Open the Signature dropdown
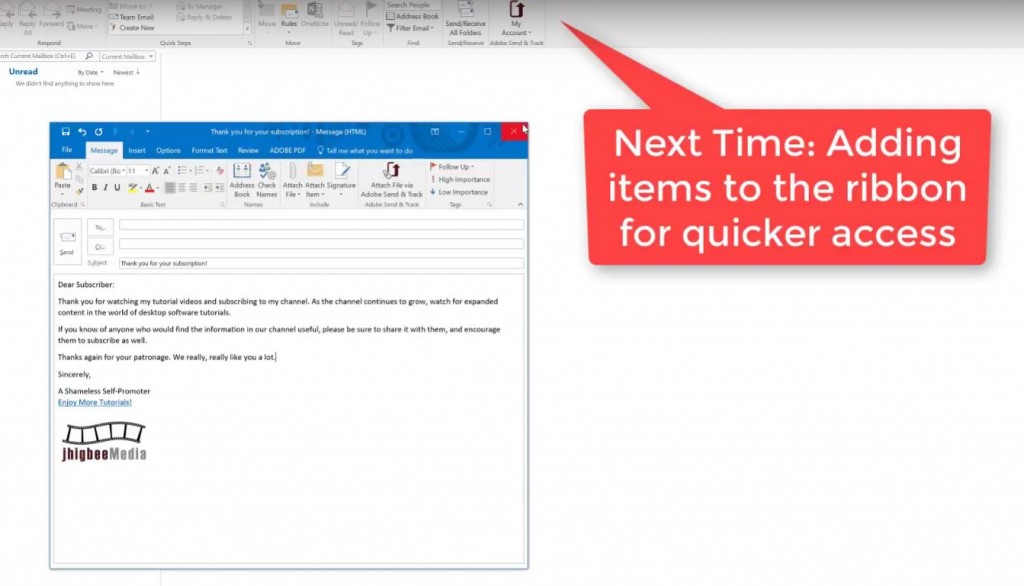The image size is (1024, 586). [341, 180]
